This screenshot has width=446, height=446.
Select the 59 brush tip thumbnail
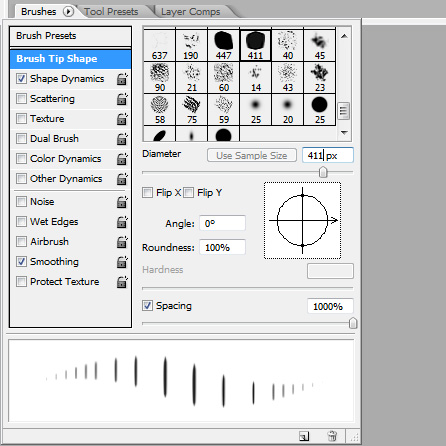point(224,109)
